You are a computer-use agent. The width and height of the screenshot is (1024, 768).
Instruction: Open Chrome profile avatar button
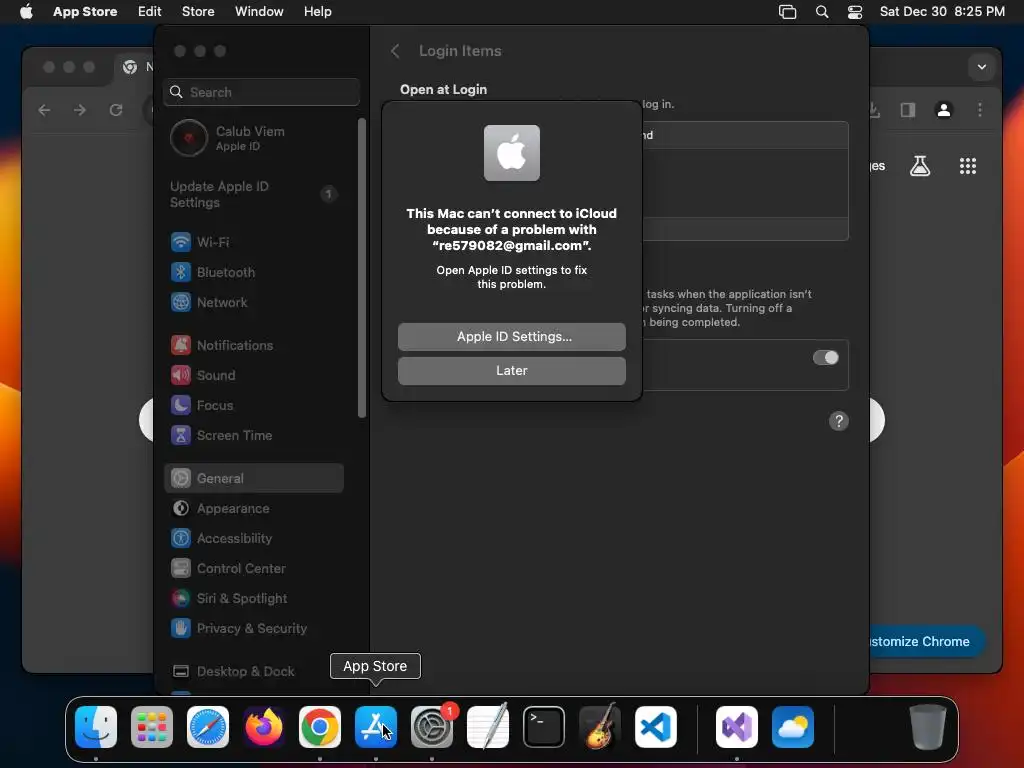tap(944, 110)
